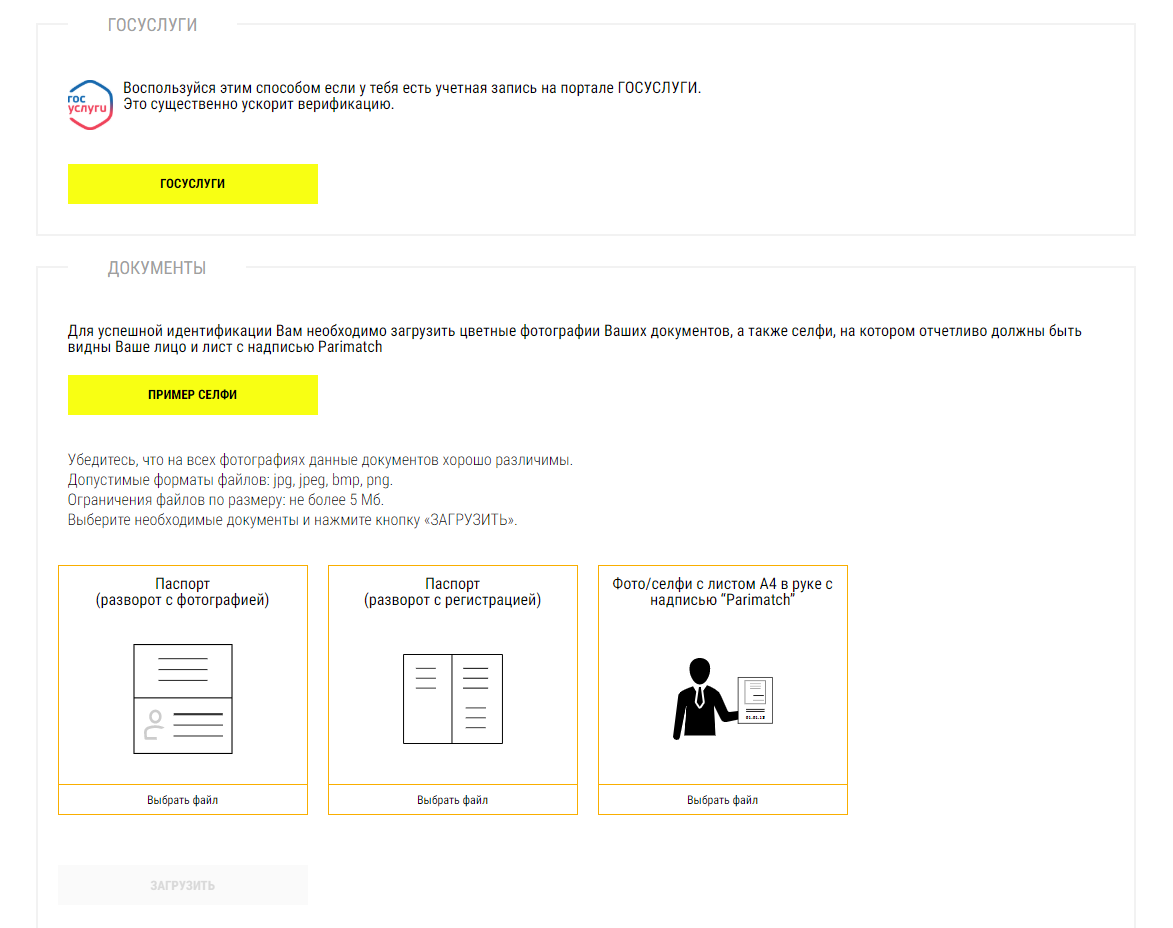
Task: Click the passport registration spread book icon
Action: [x=452, y=698]
